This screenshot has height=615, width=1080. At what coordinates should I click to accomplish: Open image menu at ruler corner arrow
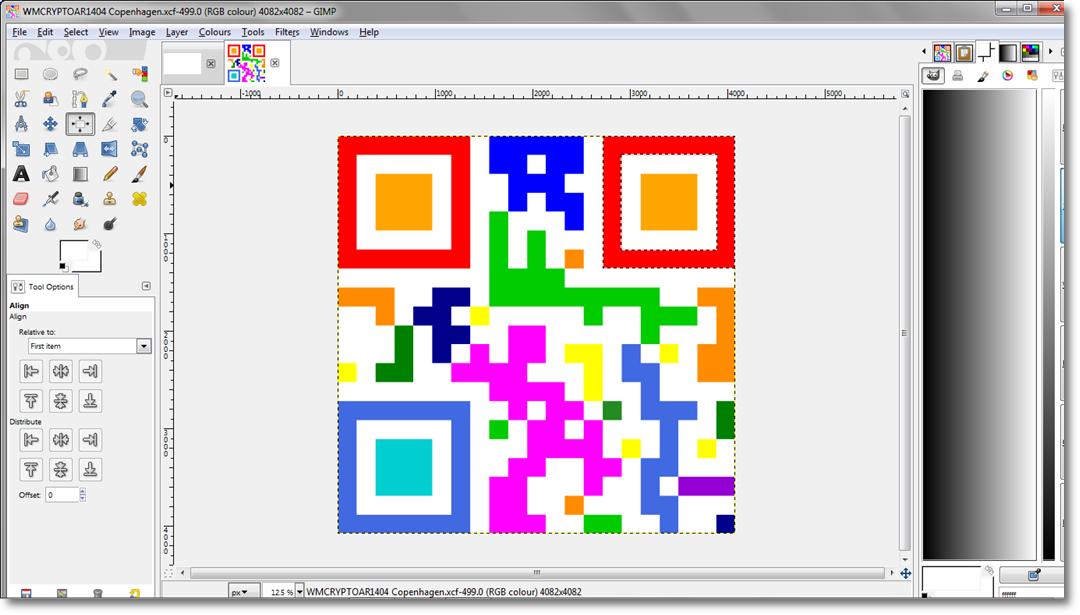coord(168,92)
